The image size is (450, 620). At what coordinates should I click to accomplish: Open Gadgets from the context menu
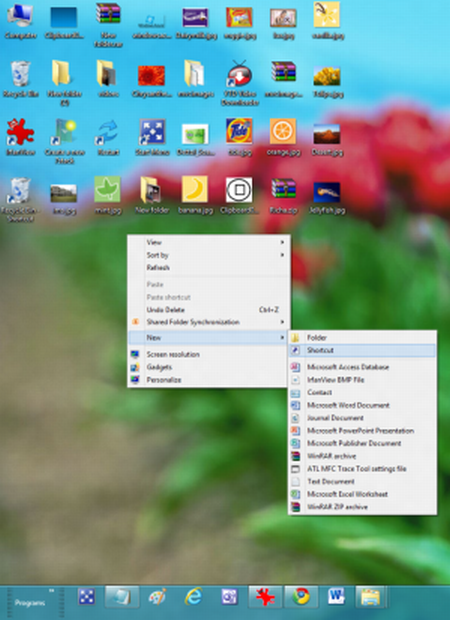(x=209, y=367)
